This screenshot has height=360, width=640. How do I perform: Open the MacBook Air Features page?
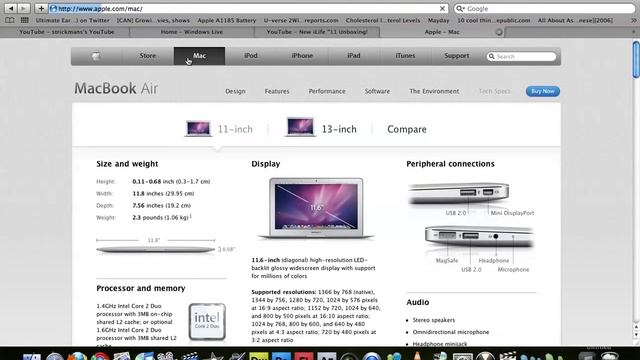coord(277,91)
